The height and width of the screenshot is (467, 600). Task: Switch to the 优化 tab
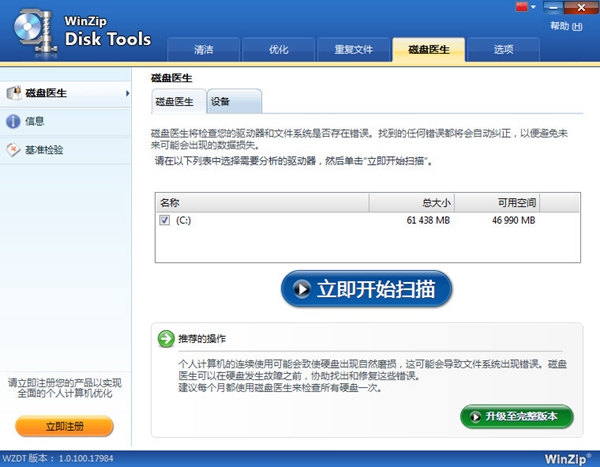coord(279,49)
